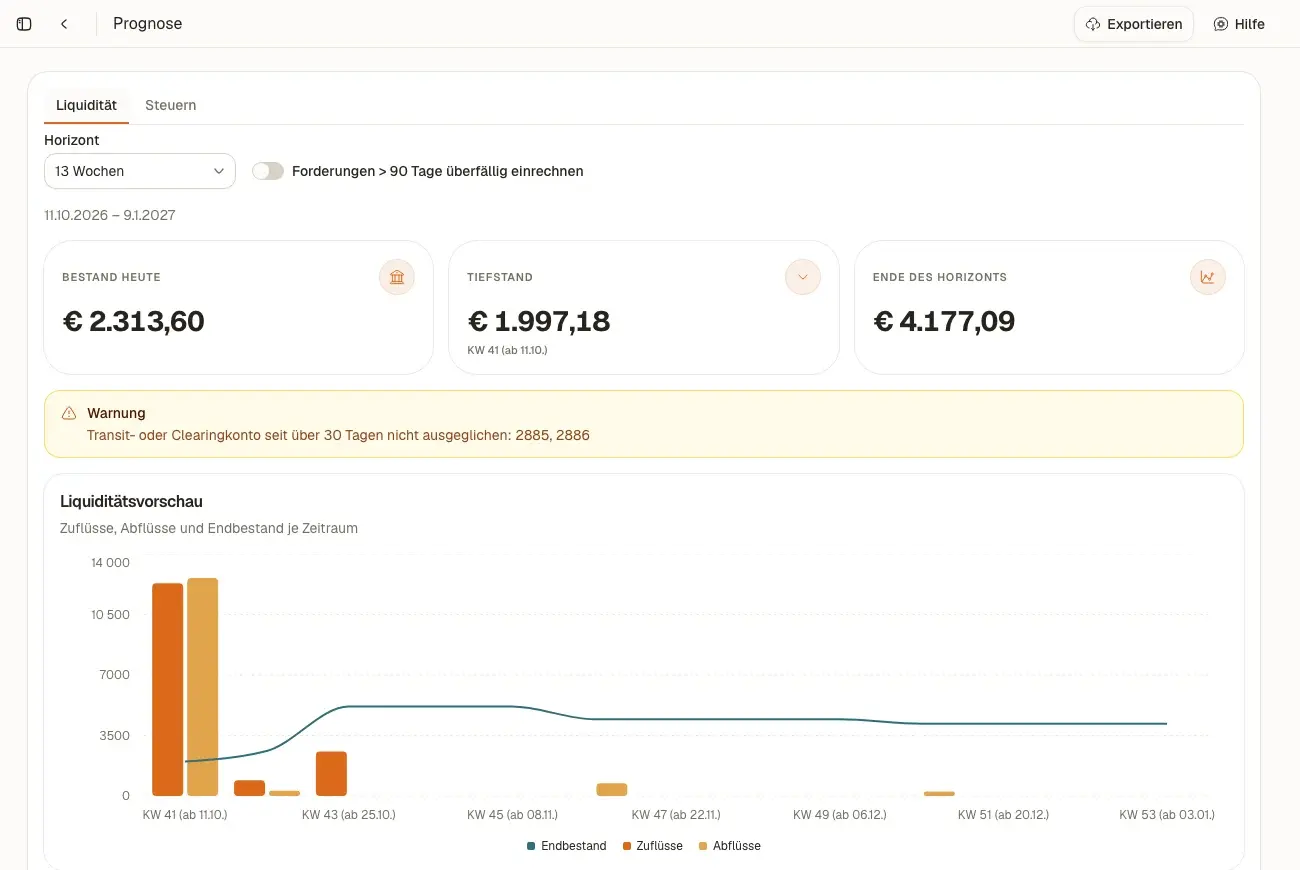Click the Bestand Heute value € 2.313,60
1300x870 pixels.
(133, 321)
